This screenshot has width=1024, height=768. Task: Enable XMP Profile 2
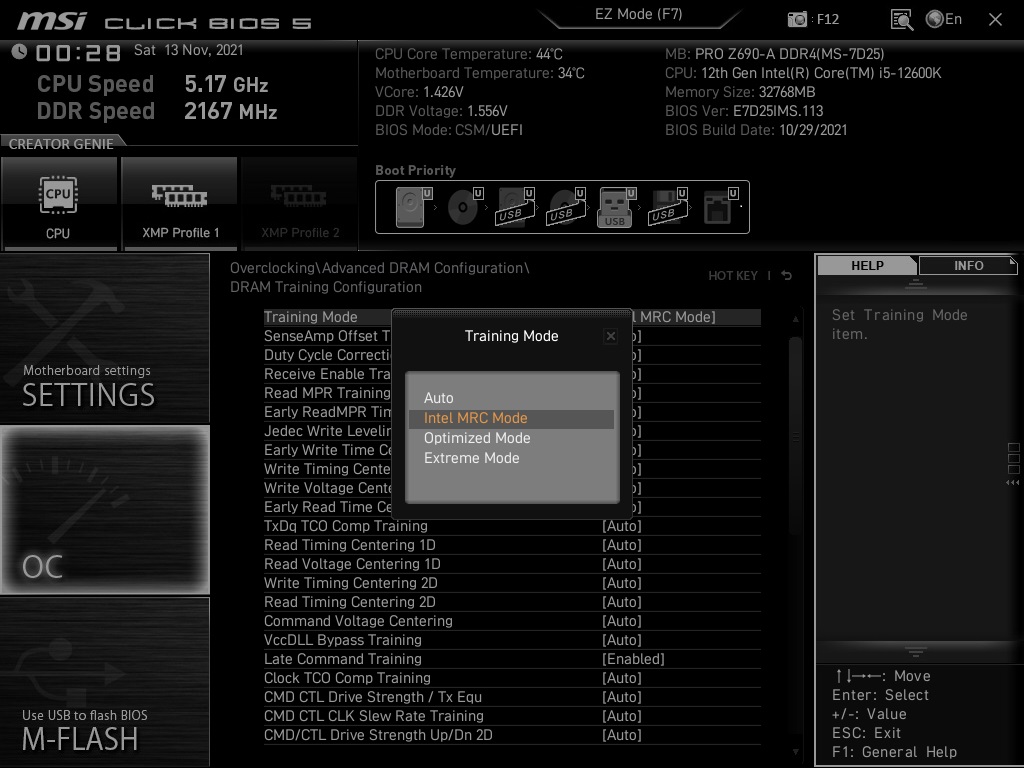click(x=299, y=204)
